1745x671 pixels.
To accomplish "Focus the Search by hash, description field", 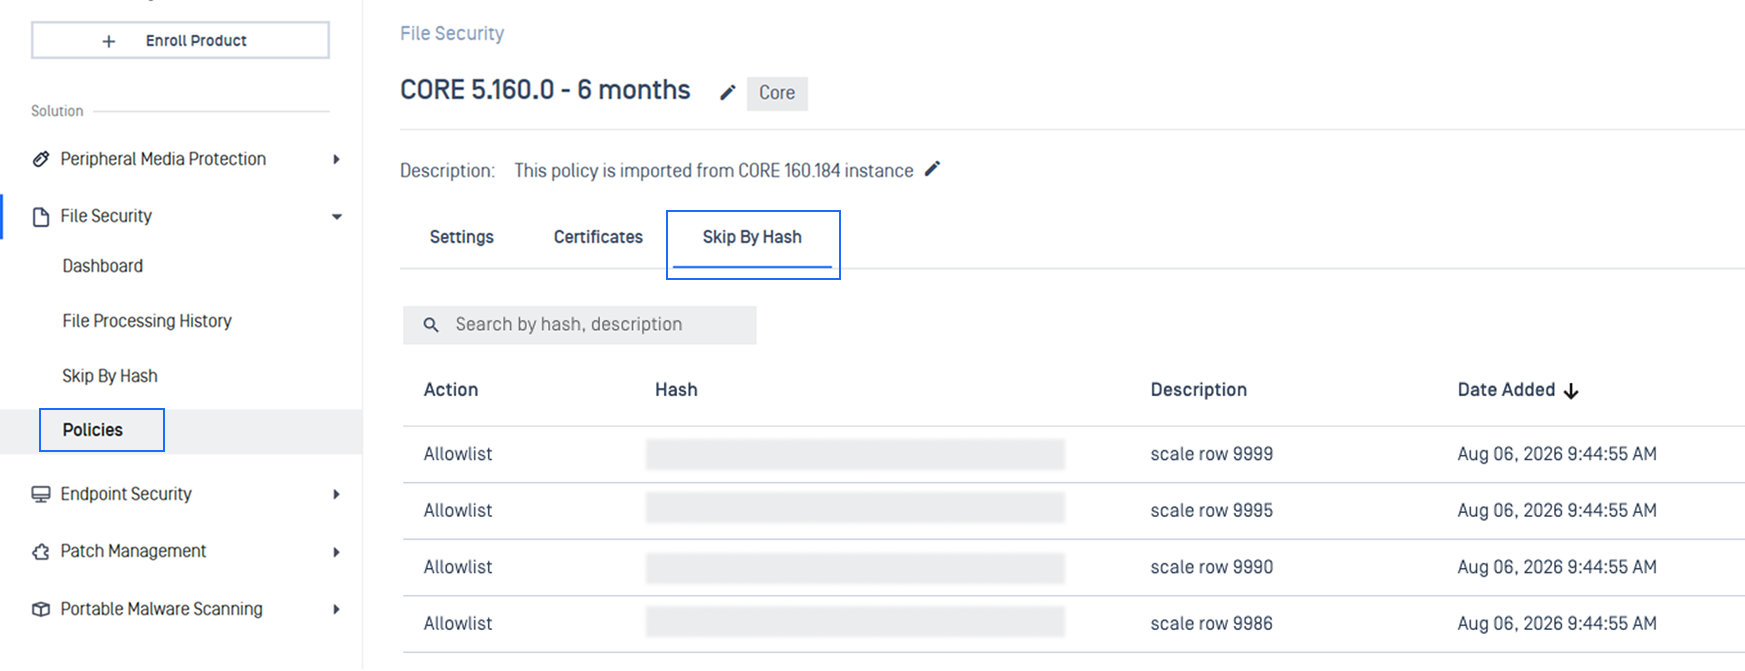I will click(x=580, y=325).
